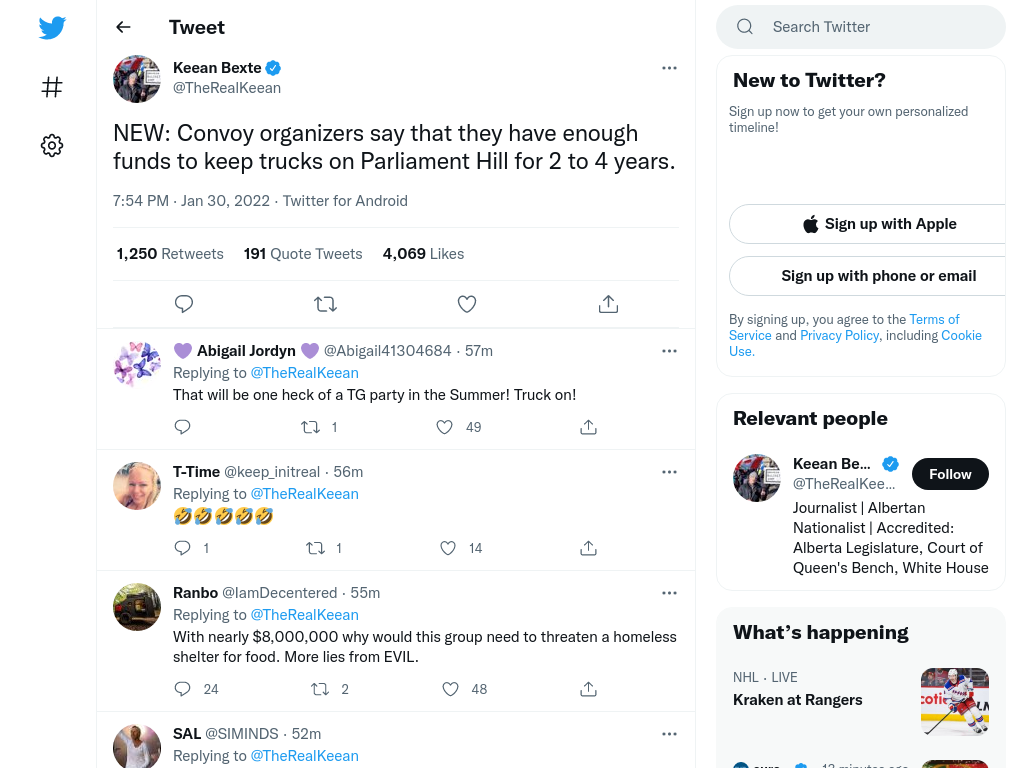Open Explore via the hashtag icon
Image resolution: width=1024 pixels, height=768 pixels.
tap(52, 87)
